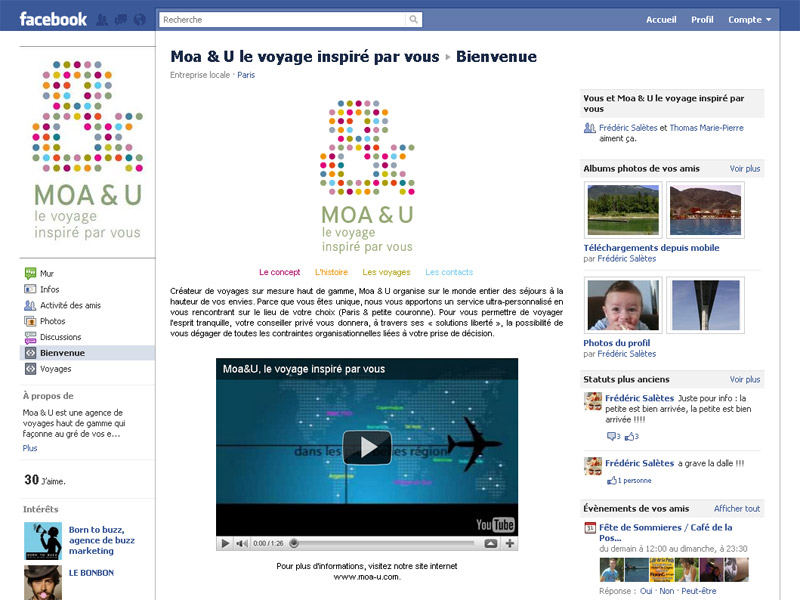Answer 'Oui' to the event invitation
The width and height of the screenshot is (800, 600).
(645, 591)
